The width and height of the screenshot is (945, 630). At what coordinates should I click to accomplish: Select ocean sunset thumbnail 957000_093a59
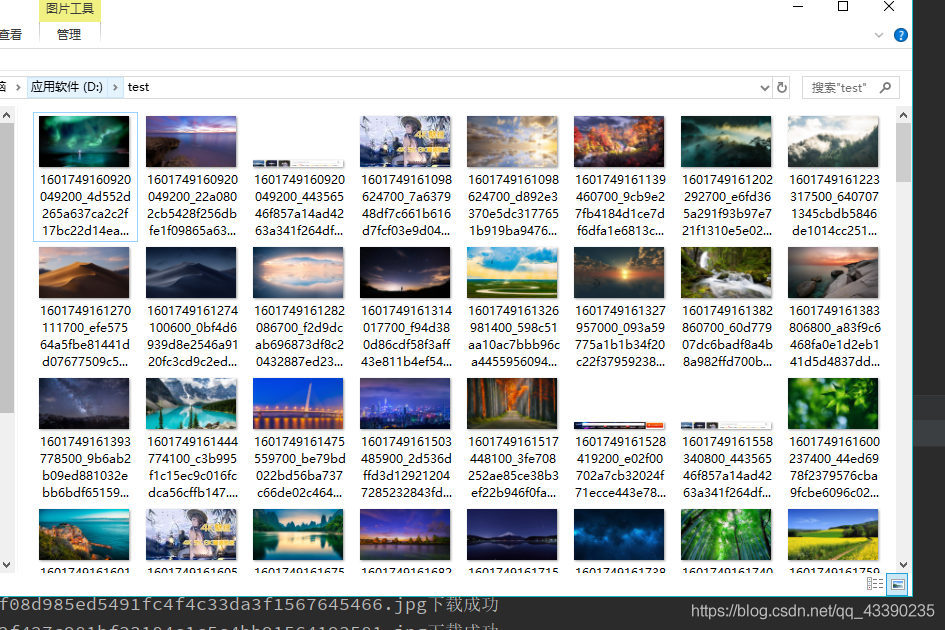[619, 272]
